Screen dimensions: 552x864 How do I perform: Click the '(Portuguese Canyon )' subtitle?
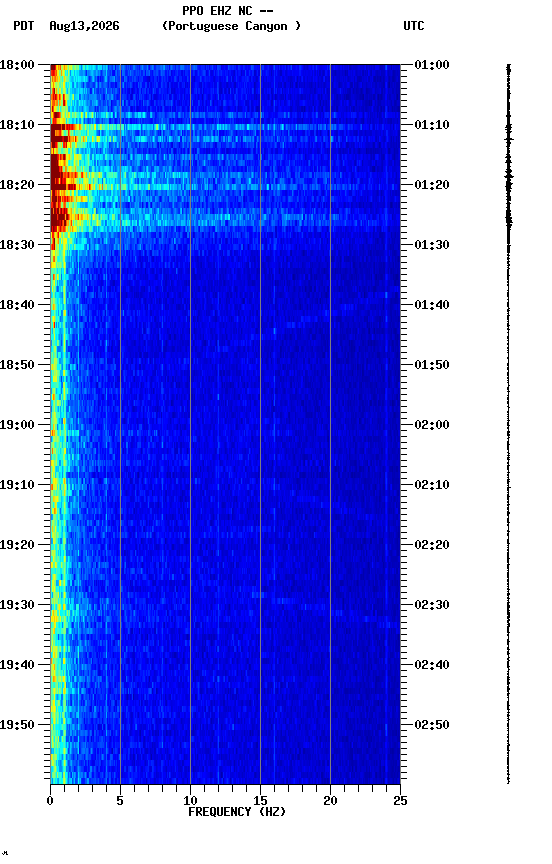click(x=231, y=26)
